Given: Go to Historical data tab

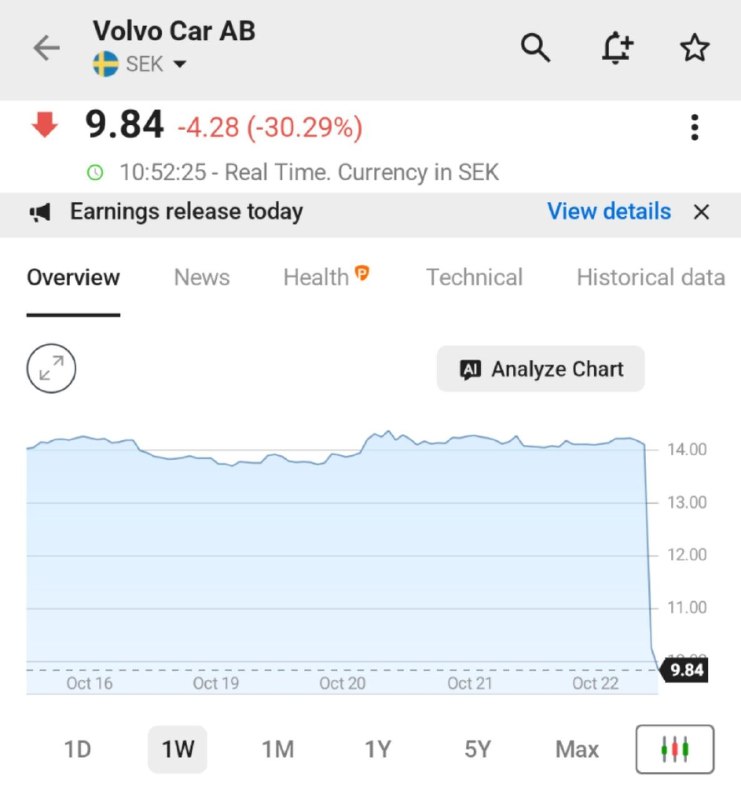Looking at the screenshot, I should pos(651,278).
